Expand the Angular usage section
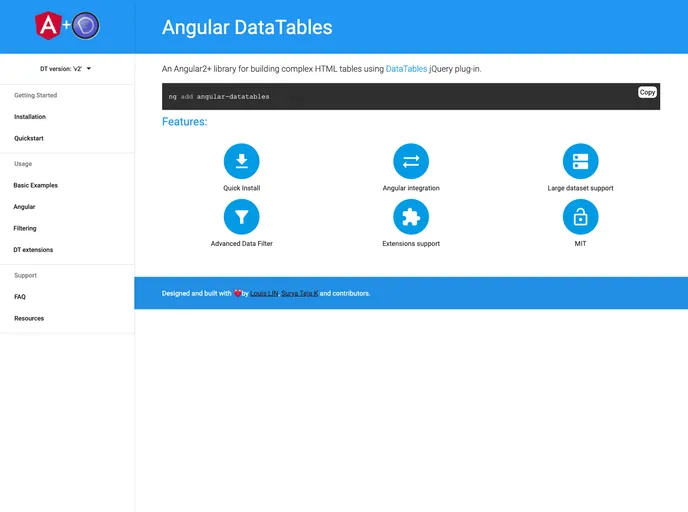688x512 pixels. (x=24, y=207)
